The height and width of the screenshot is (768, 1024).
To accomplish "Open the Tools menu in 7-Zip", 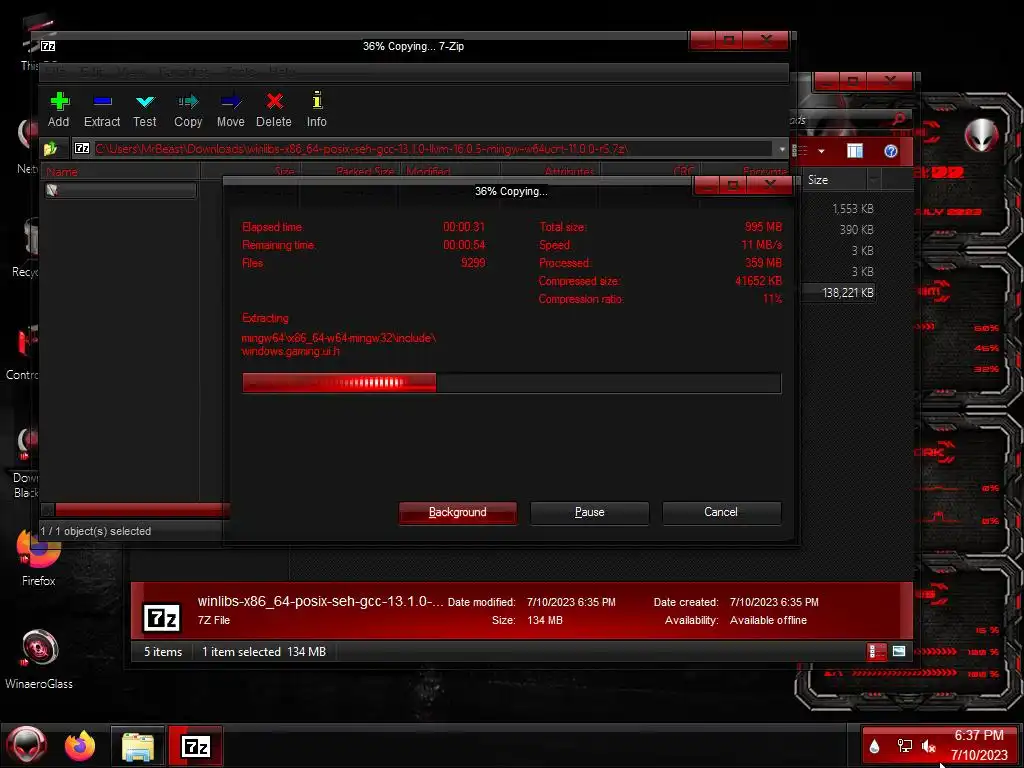I will click(x=240, y=72).
